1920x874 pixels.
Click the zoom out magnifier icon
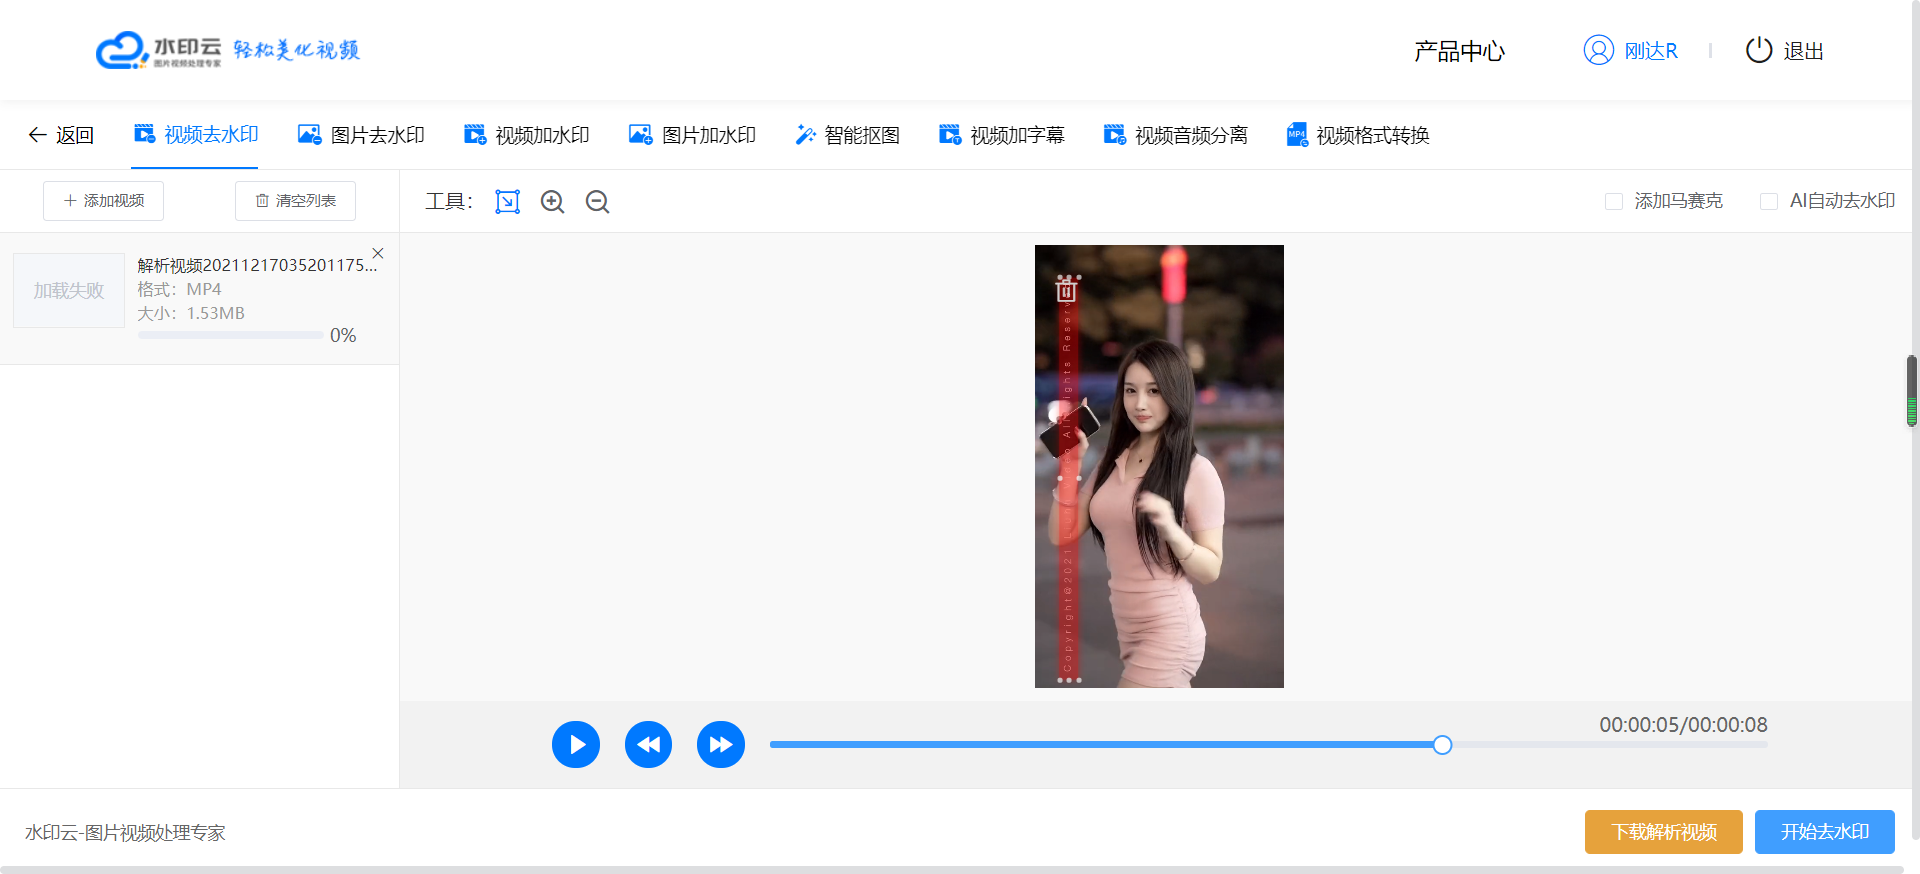(x=597, y=202)
